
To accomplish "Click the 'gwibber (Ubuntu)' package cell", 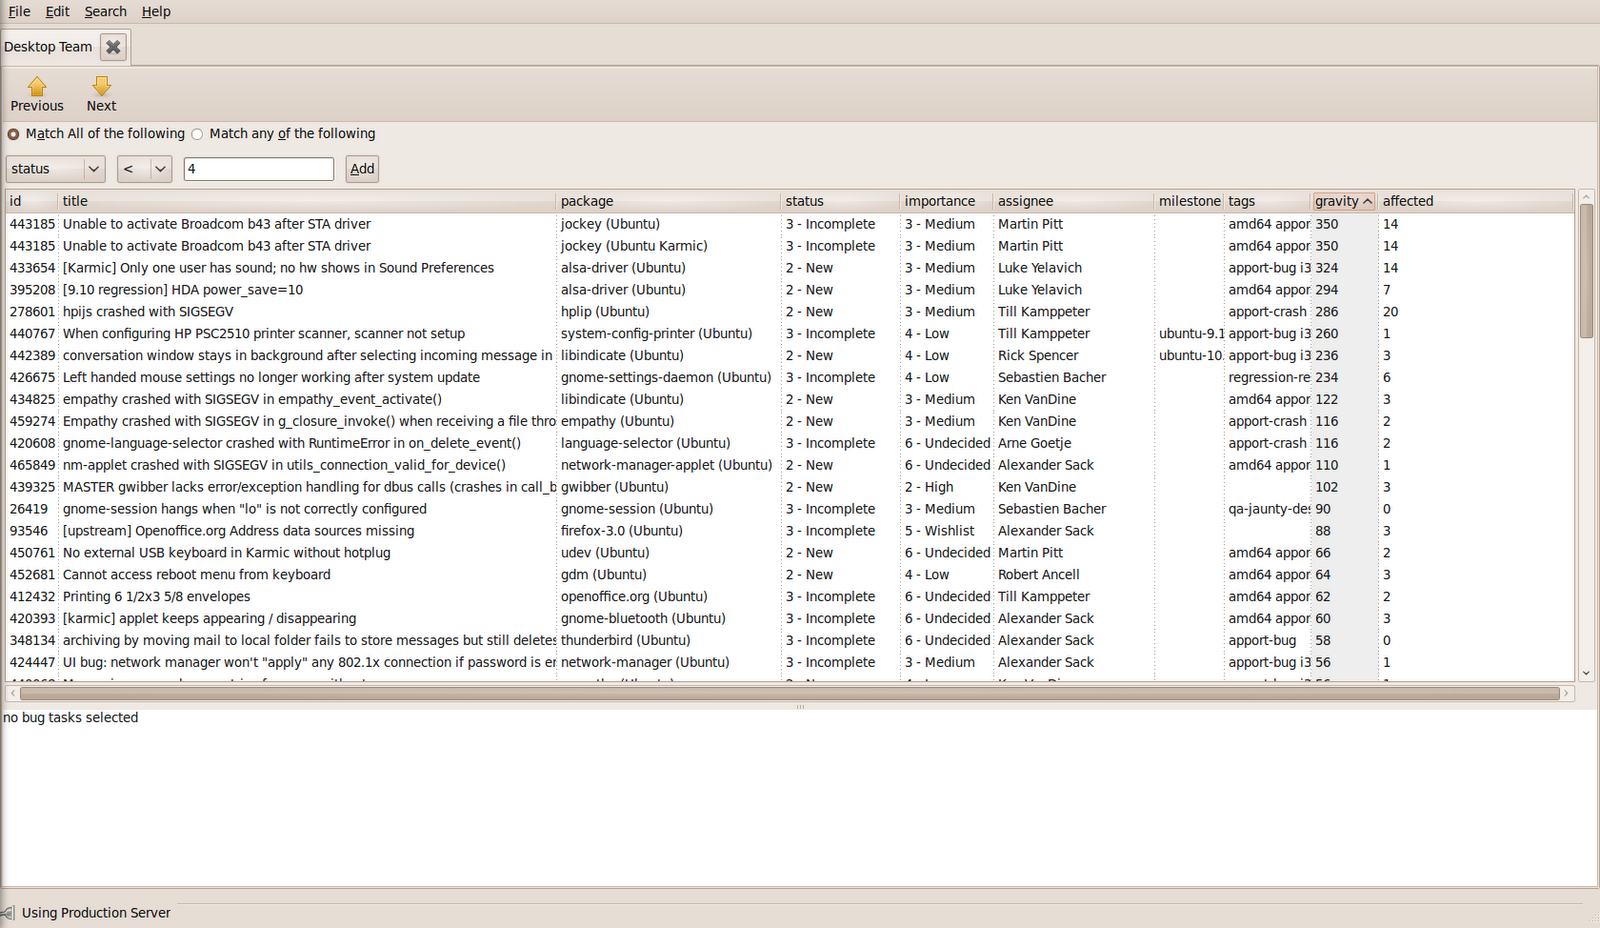I will click(x=615, y=487).
